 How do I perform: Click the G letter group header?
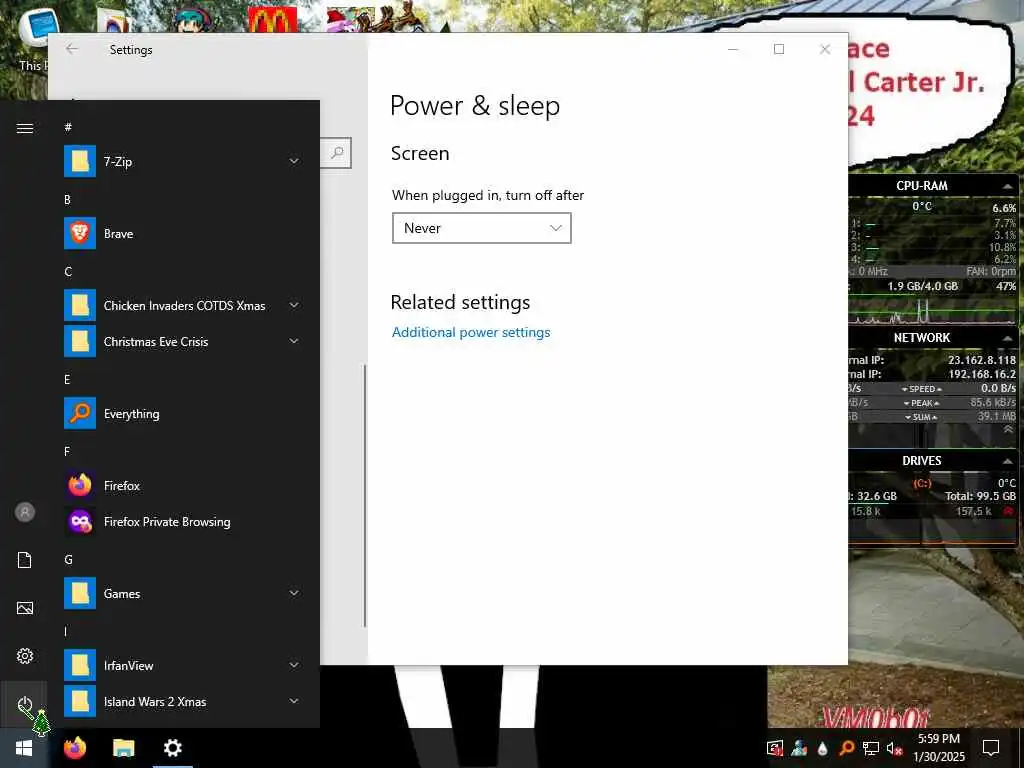pos(68,560)
